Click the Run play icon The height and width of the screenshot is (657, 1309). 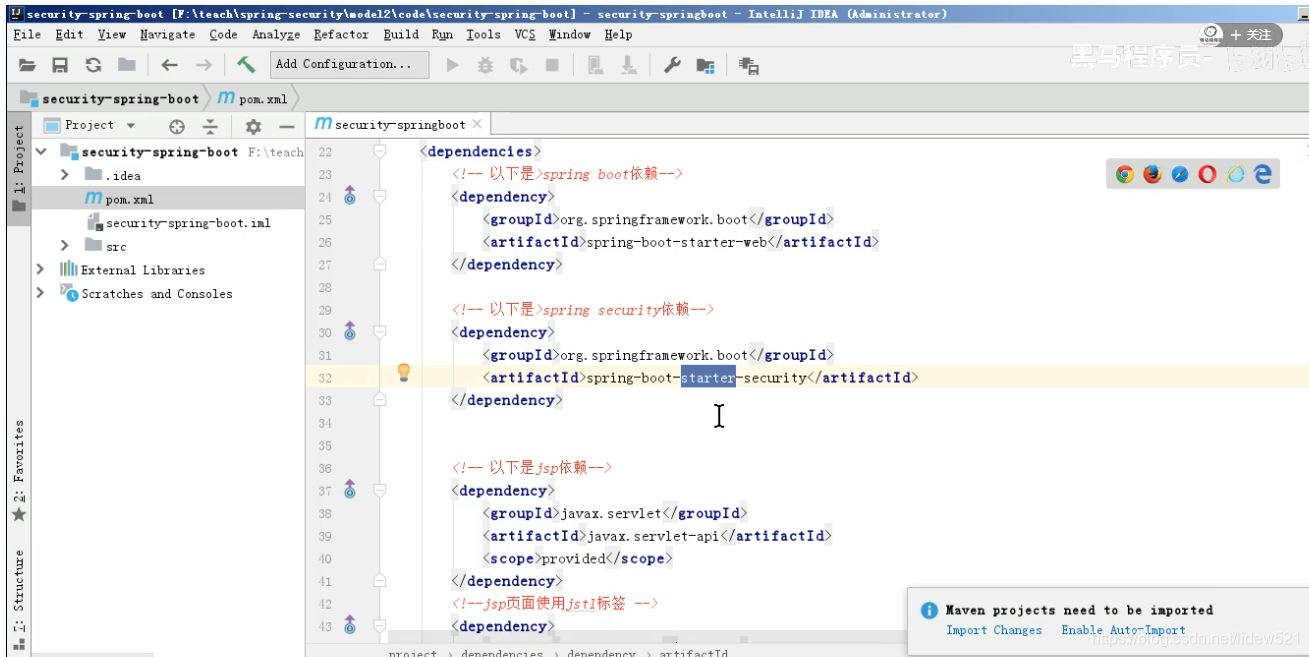(x=453, y=65)
